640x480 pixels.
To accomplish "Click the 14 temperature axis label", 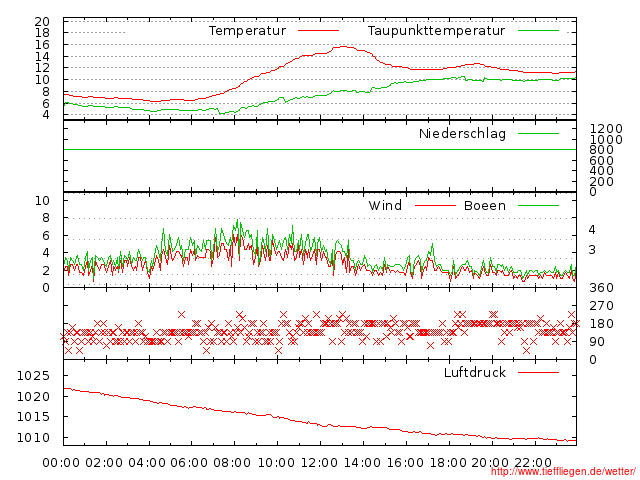I will (42, 56).
